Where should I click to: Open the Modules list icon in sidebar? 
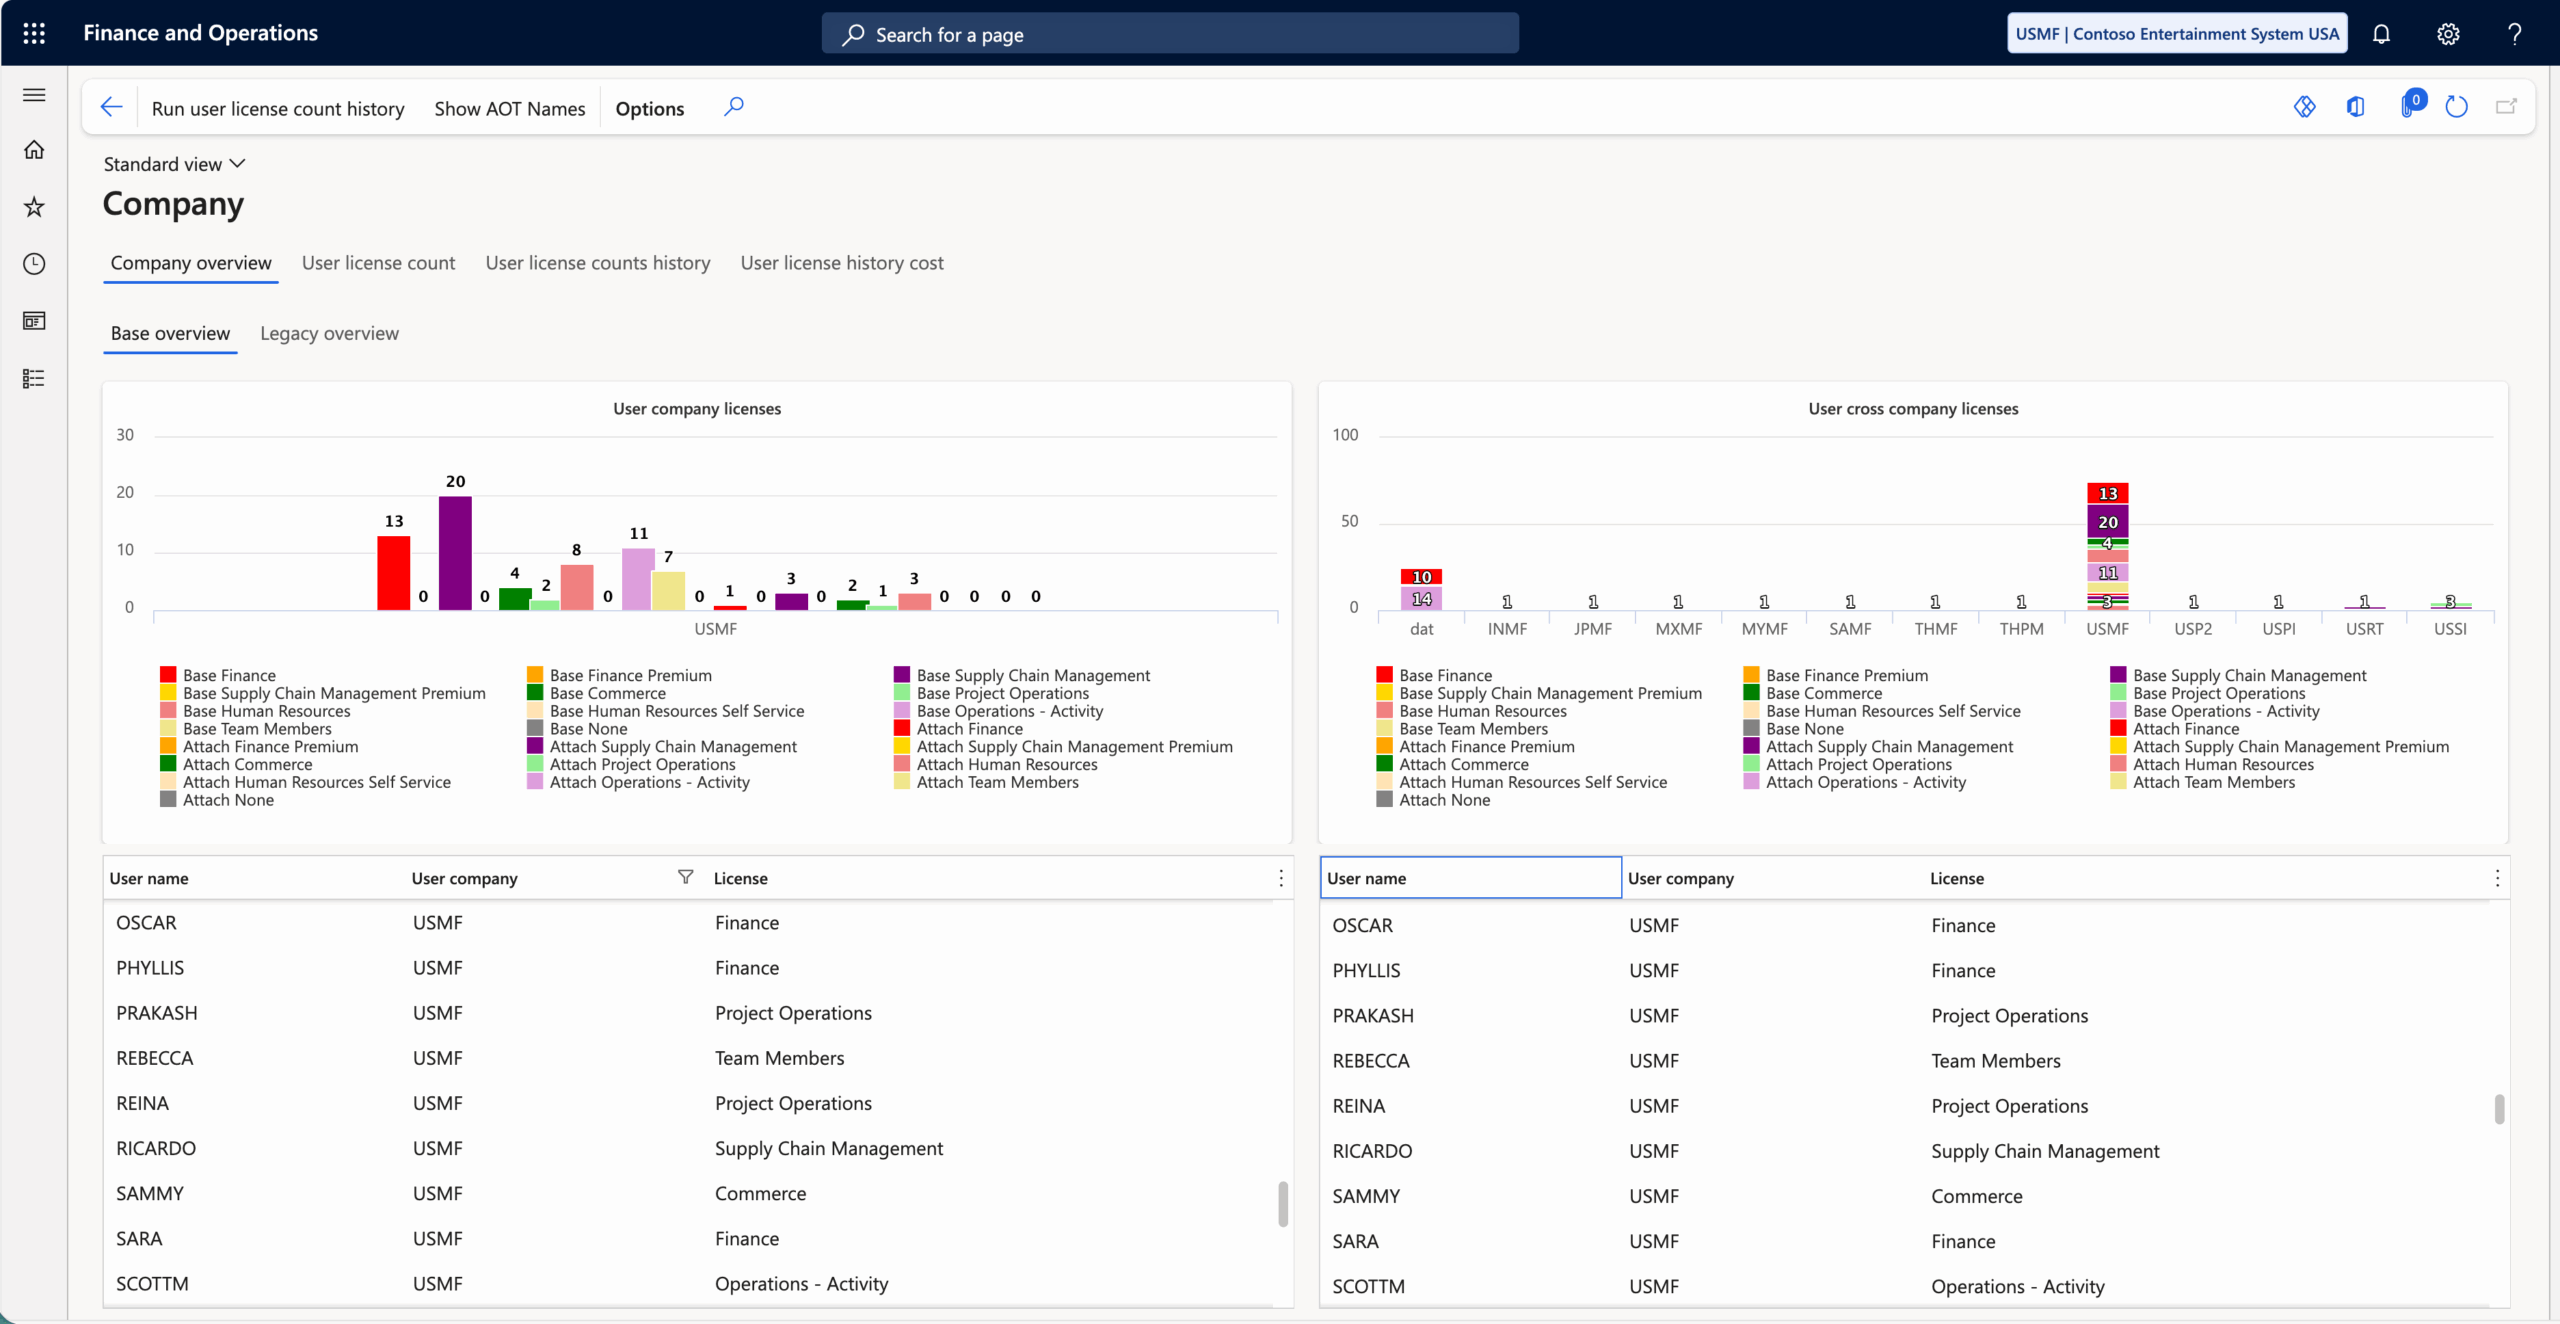34,379
